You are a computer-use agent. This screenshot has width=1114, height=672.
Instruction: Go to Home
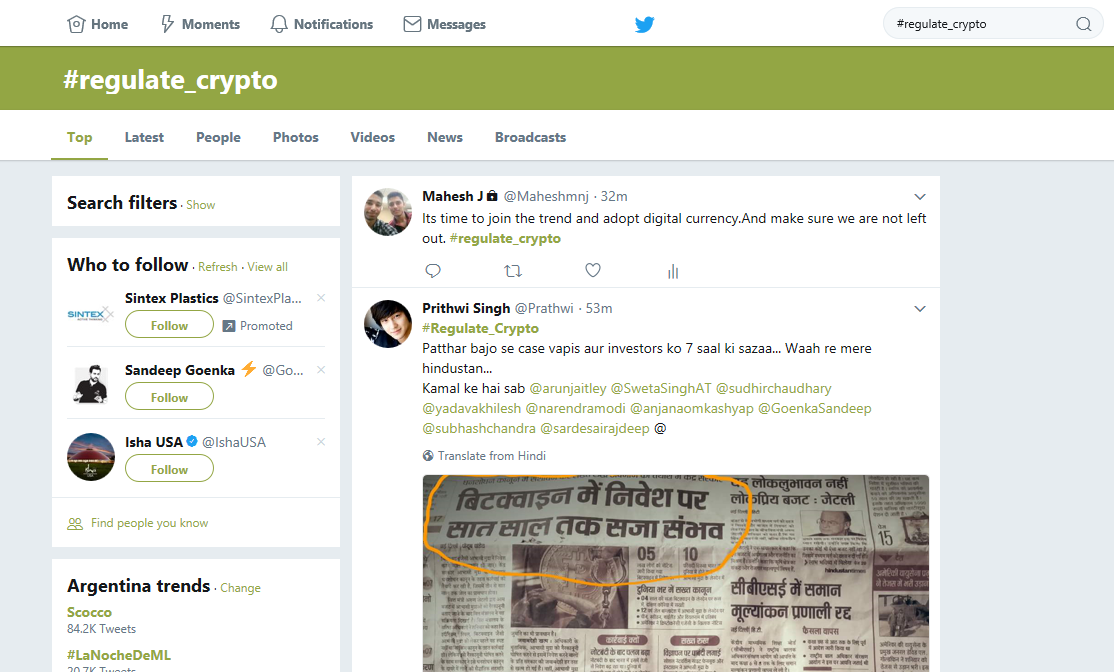pos(97,24)
